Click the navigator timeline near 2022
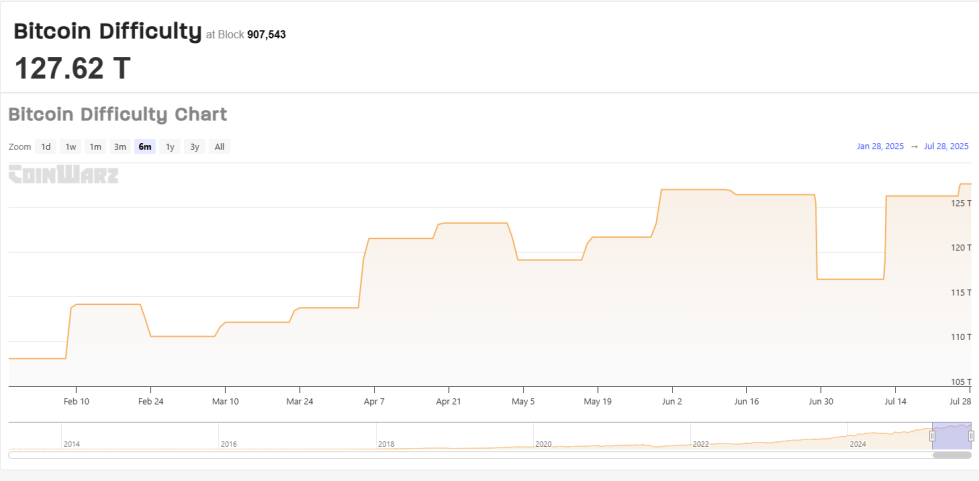Screen dimensions: 979x481 (x=701, y=443)
